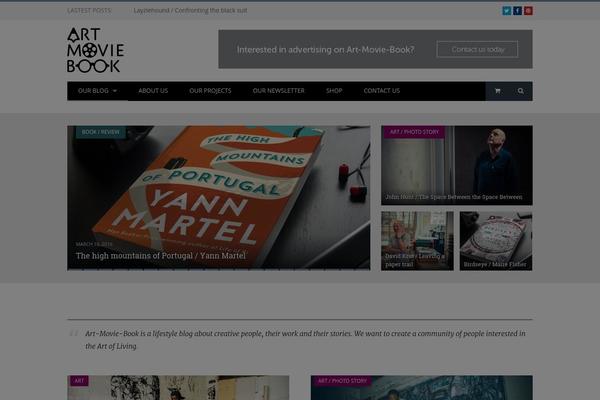Click the March date on featured post
Viewport: 600px width, 400px height.
tap(94, 244)
